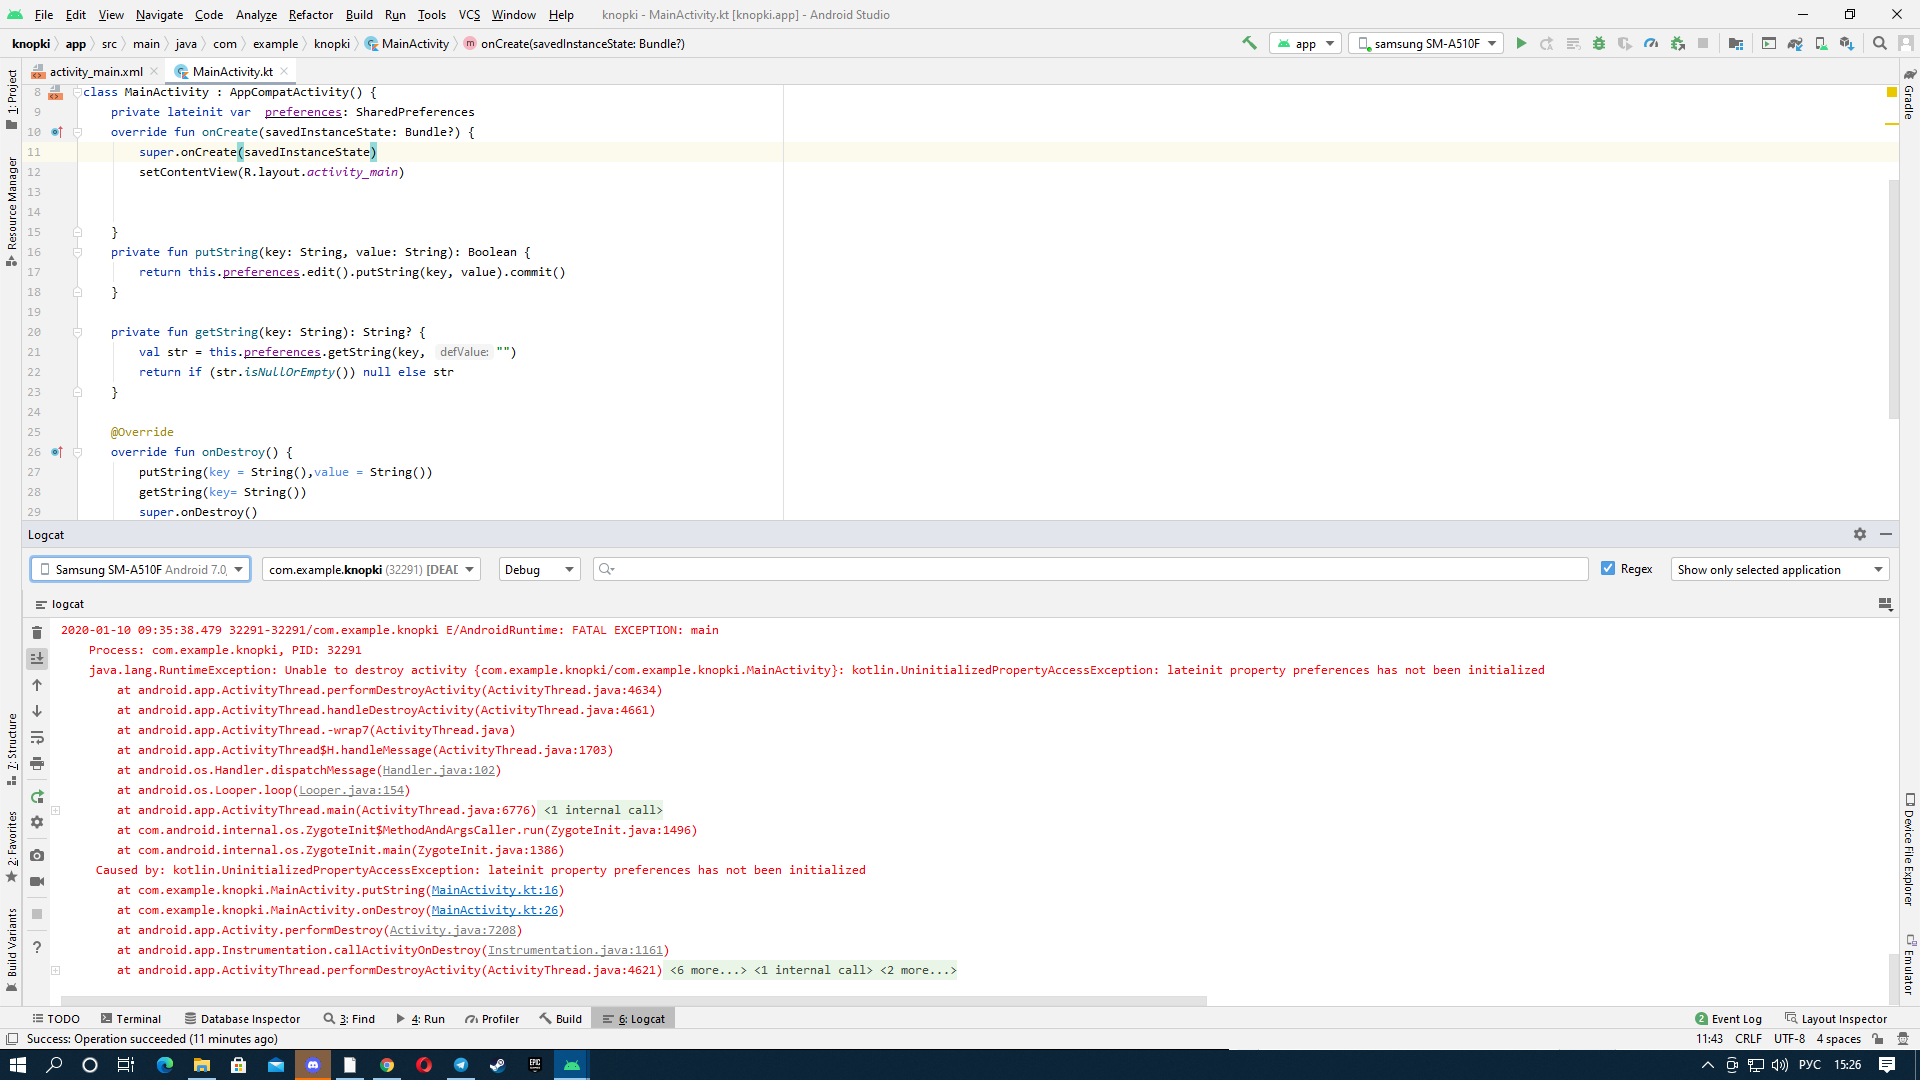Click the Debug app bug icon
Viewport: 1920px width, 1080px height.
[1599, 43]
